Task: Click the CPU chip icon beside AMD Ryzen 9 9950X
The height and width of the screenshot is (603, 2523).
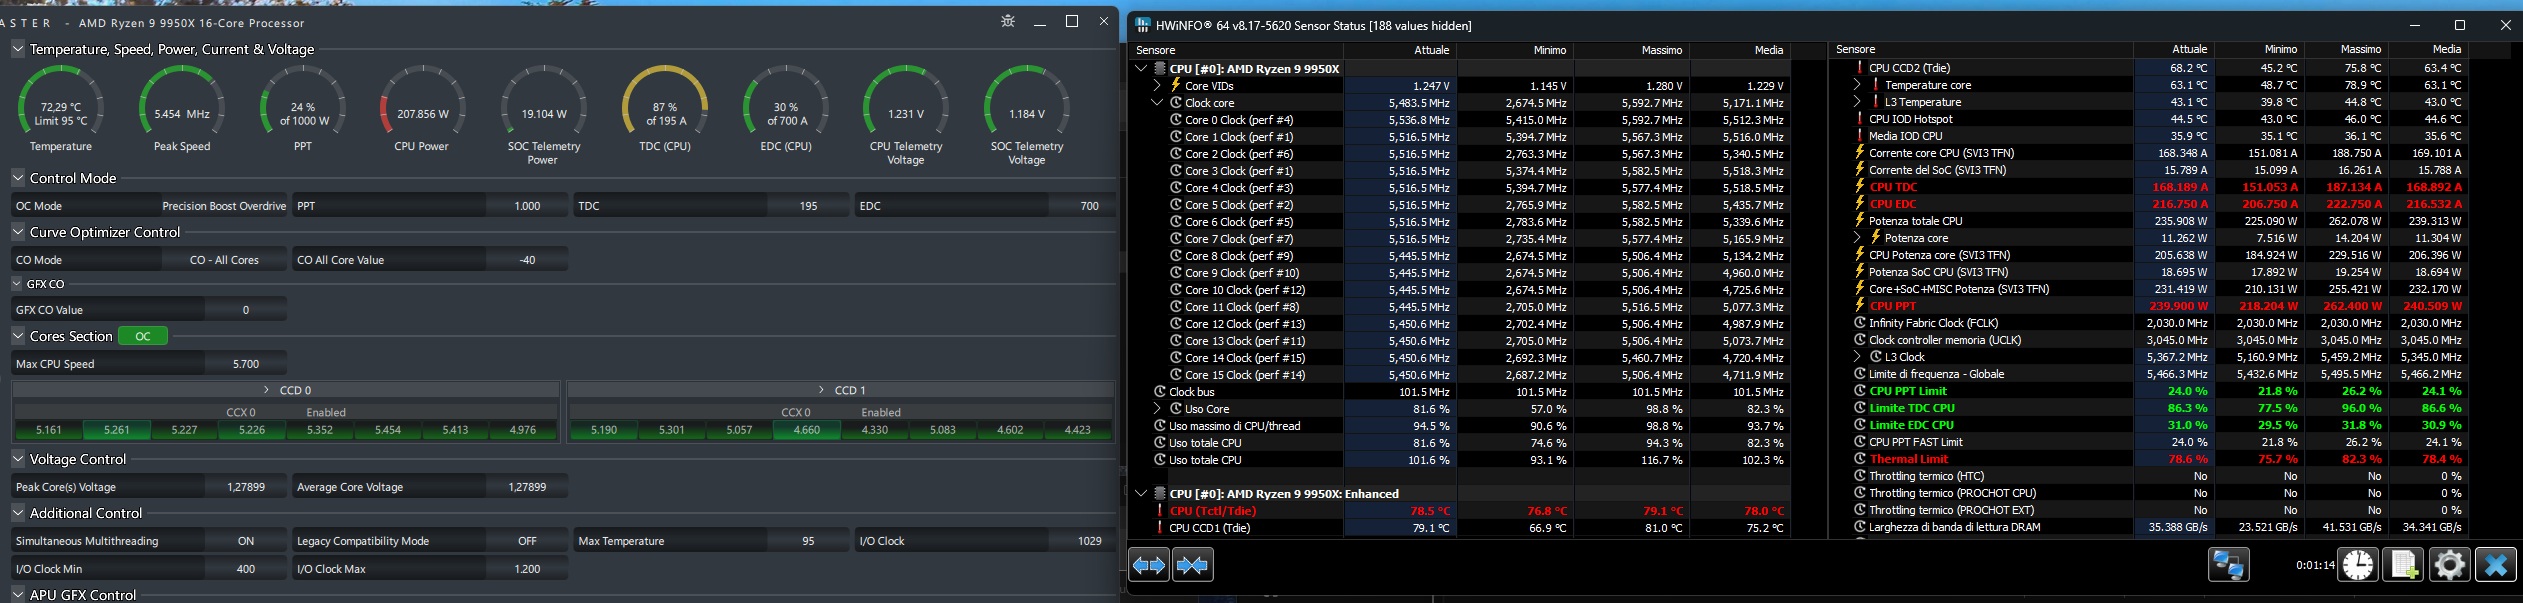Action: click(x=1160, y=69)
